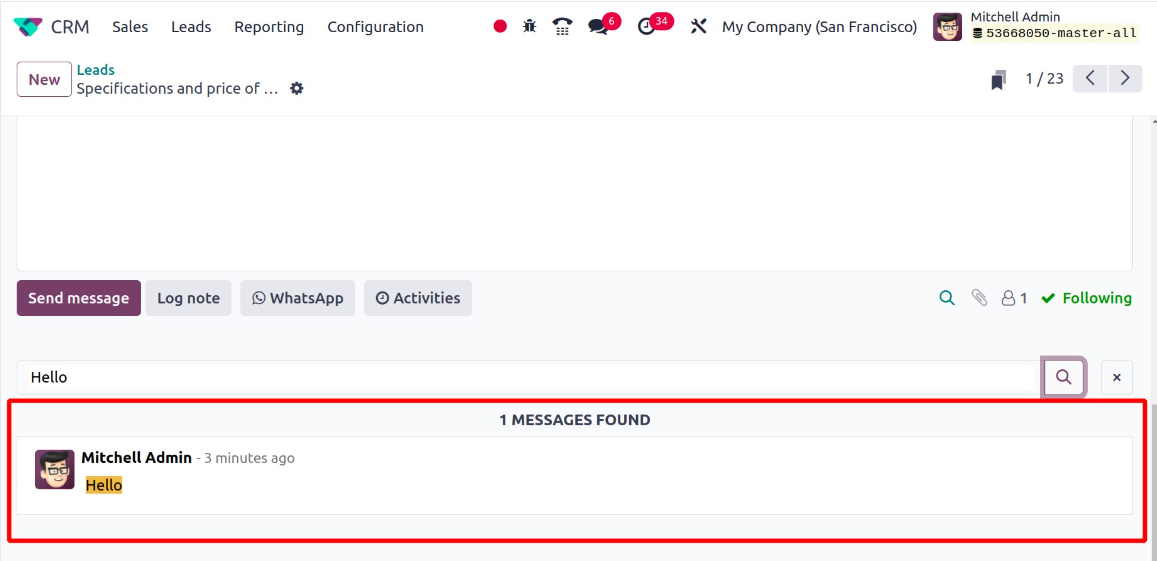
Task: Open the CRM app home logo
Action: [x=29, y=27]
